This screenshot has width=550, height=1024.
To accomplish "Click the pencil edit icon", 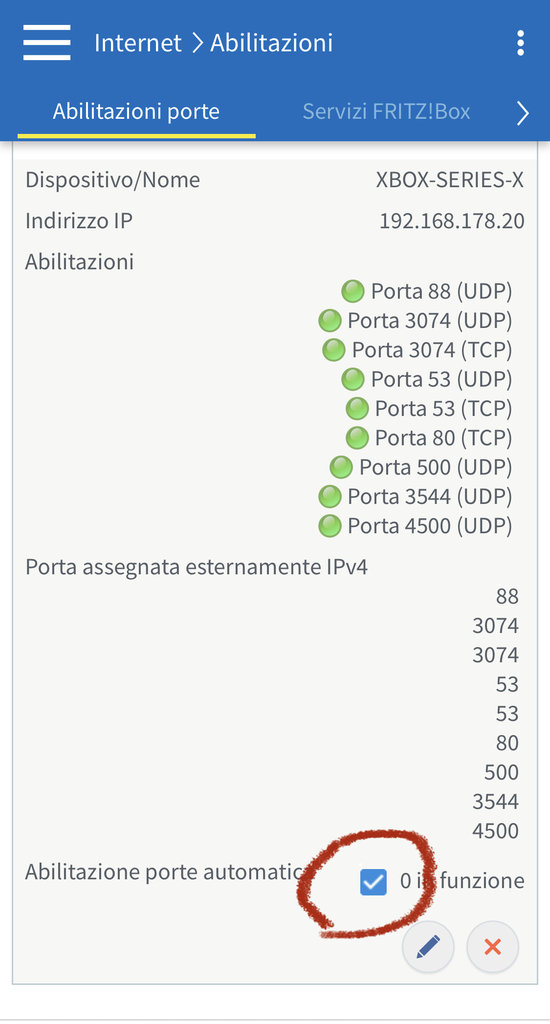I will coord(428,947).
